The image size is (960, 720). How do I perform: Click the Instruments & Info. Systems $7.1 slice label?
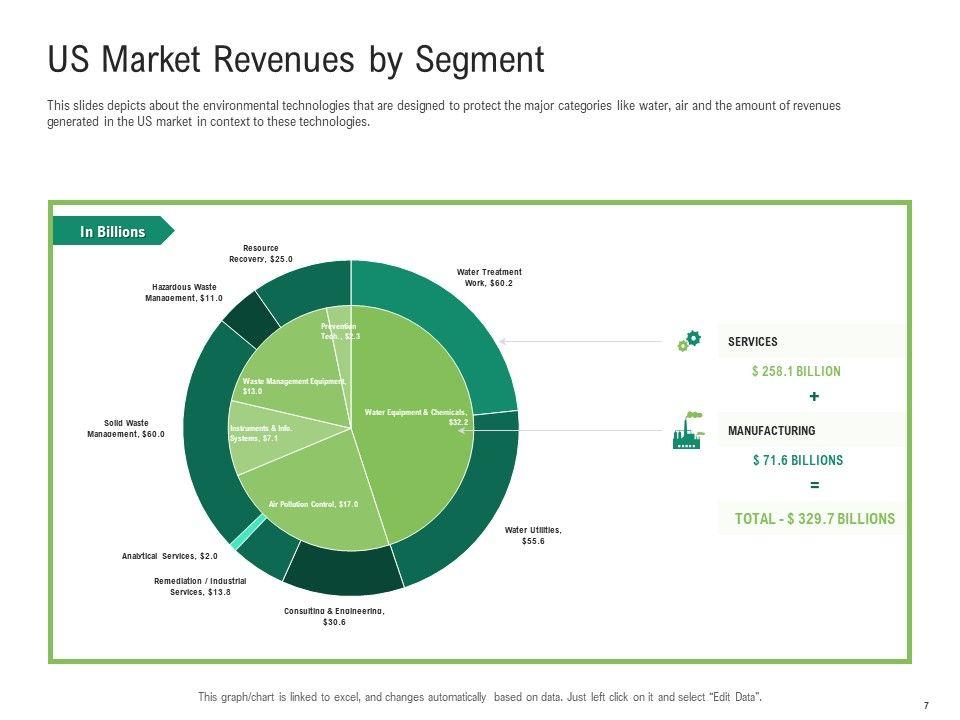point(261,433)
